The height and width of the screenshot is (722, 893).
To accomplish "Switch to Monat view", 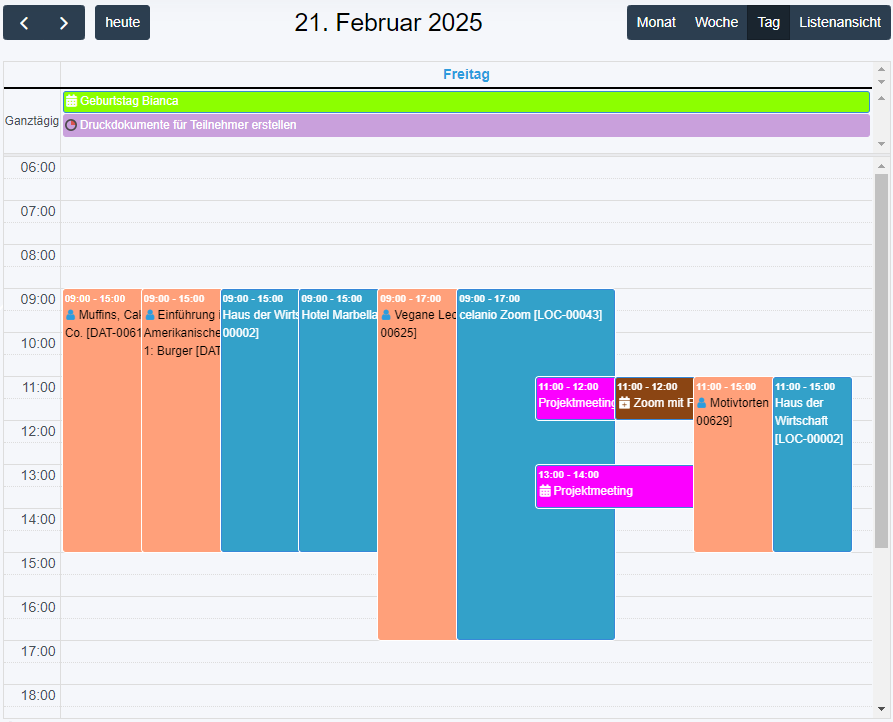I will point(656,22).
